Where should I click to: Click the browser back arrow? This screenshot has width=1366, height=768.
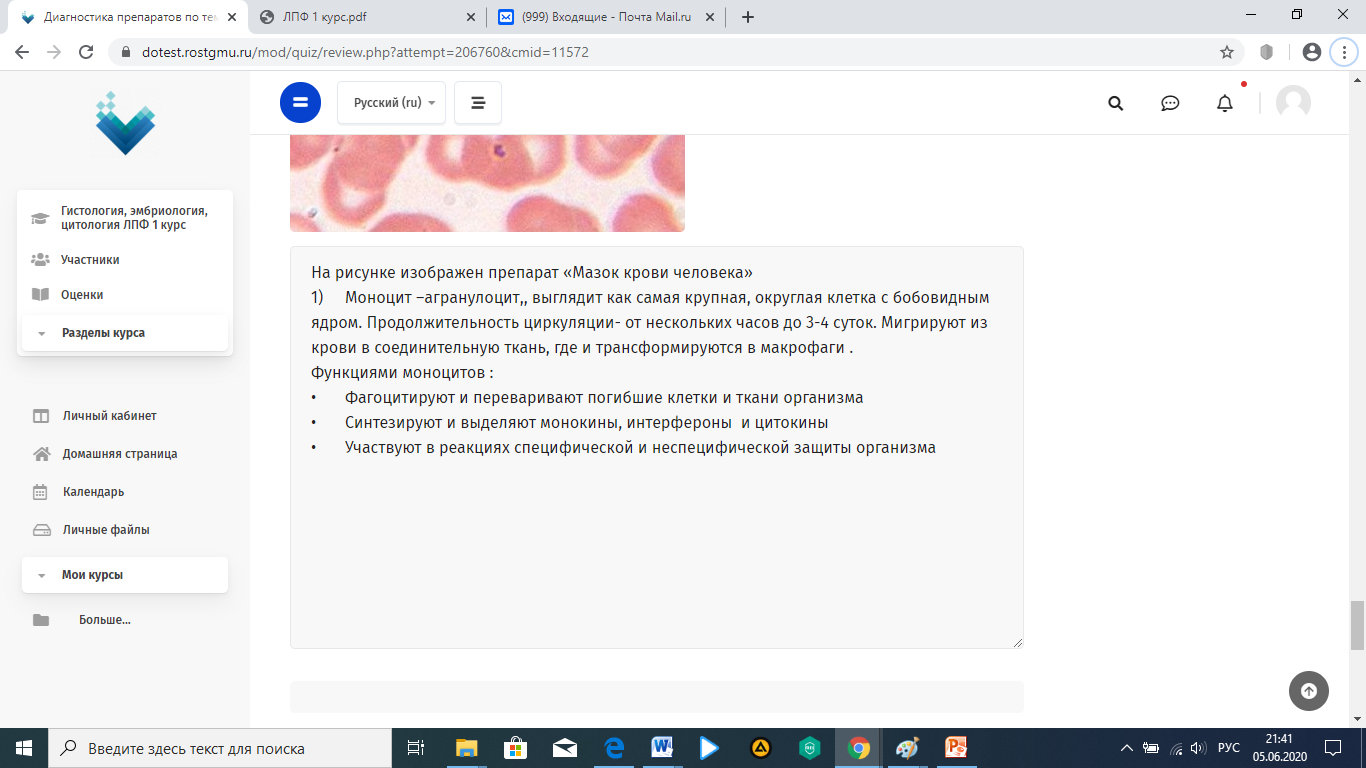click(x=22, y=52)
